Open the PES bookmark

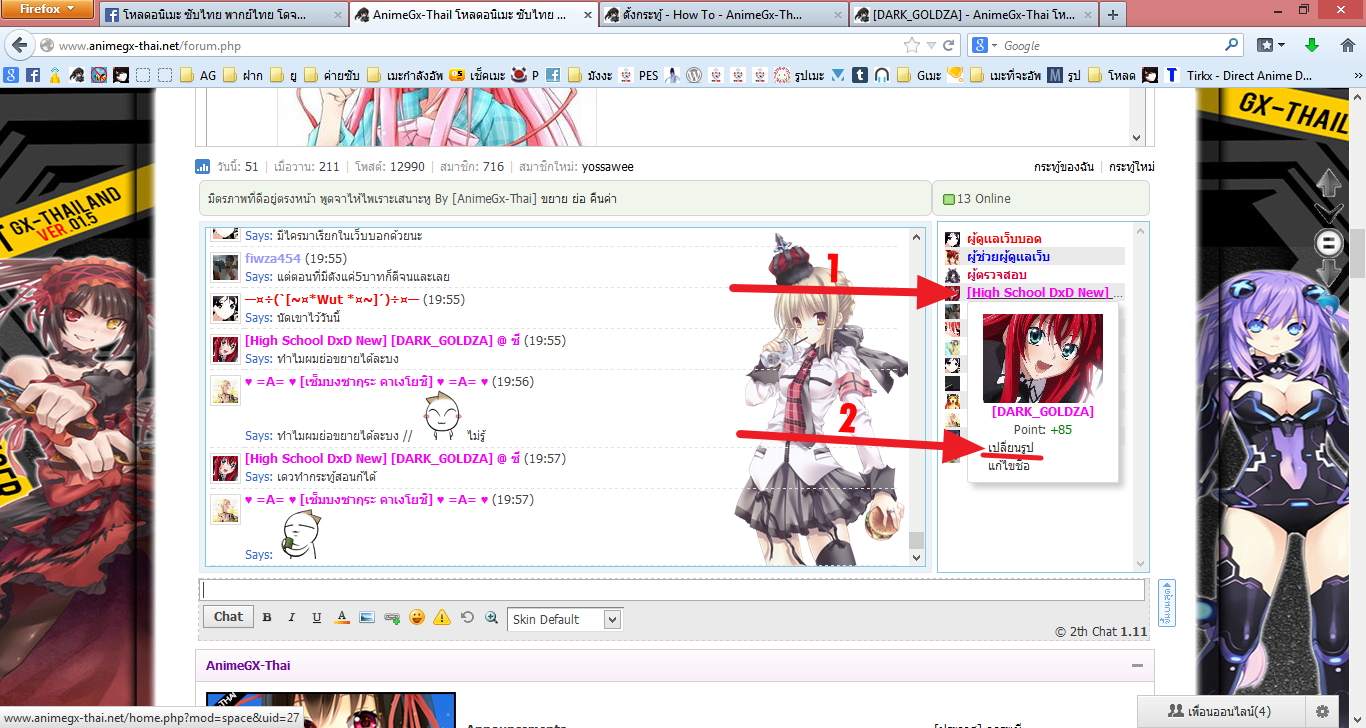click(639, 75)
